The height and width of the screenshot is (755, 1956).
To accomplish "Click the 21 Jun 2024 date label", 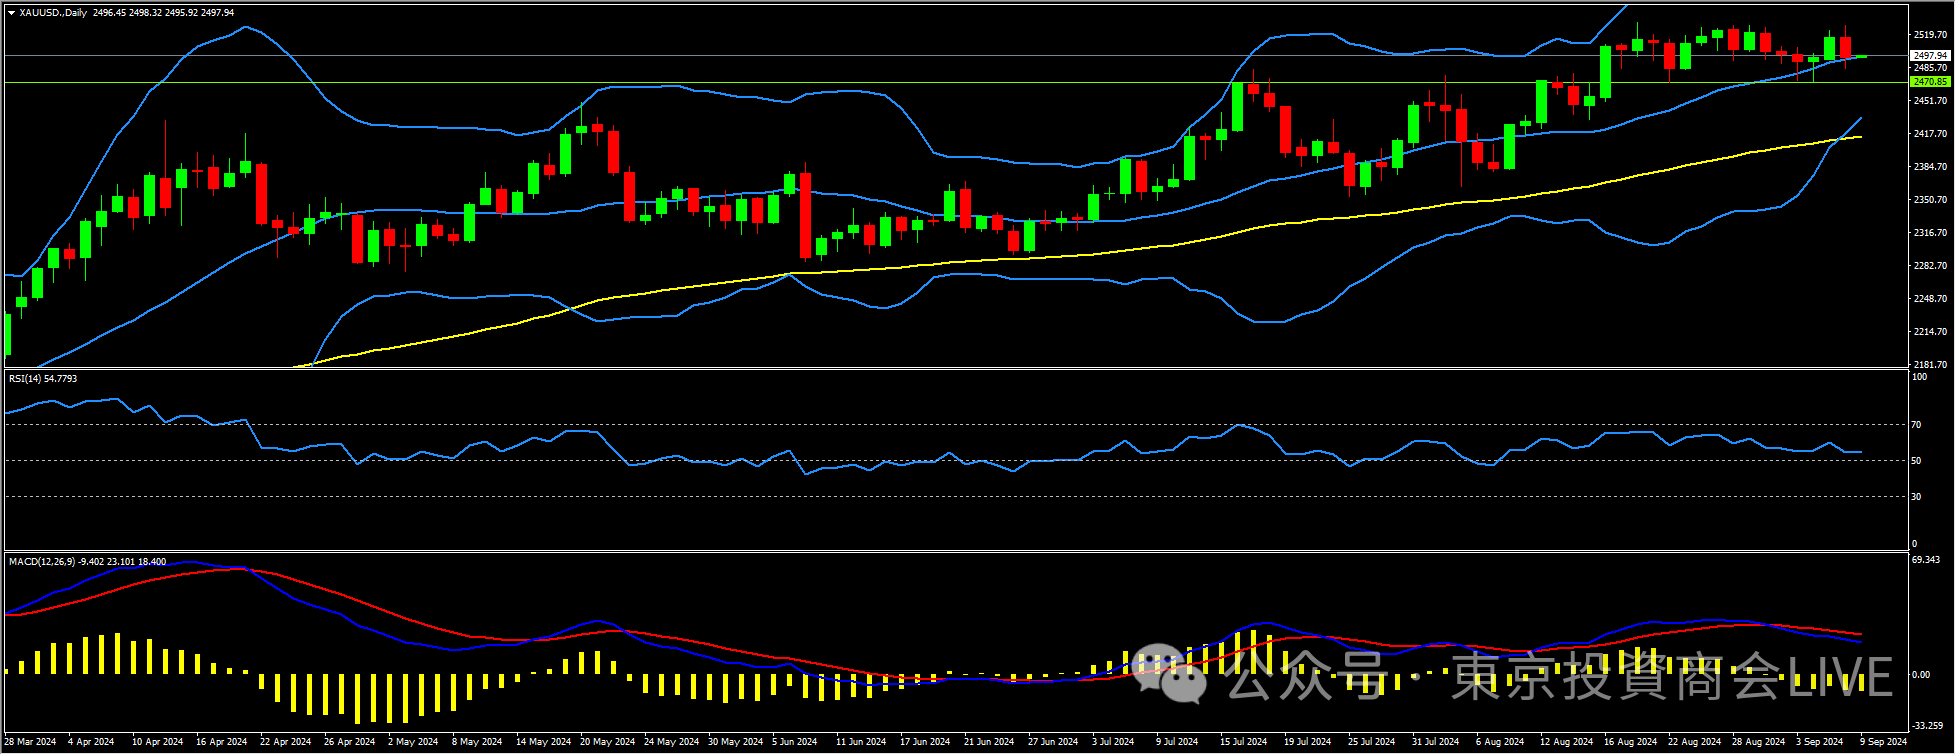I will [x=989, y=742].
